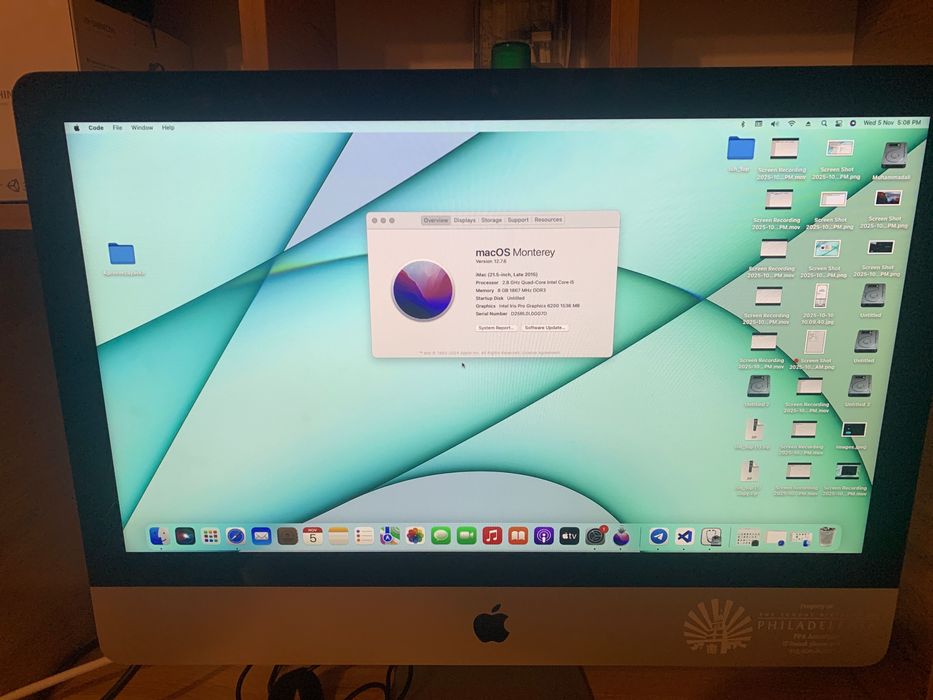The image size is (933, 700).
Task: Click the eject icon in menu bar
Action: [808, 124]
